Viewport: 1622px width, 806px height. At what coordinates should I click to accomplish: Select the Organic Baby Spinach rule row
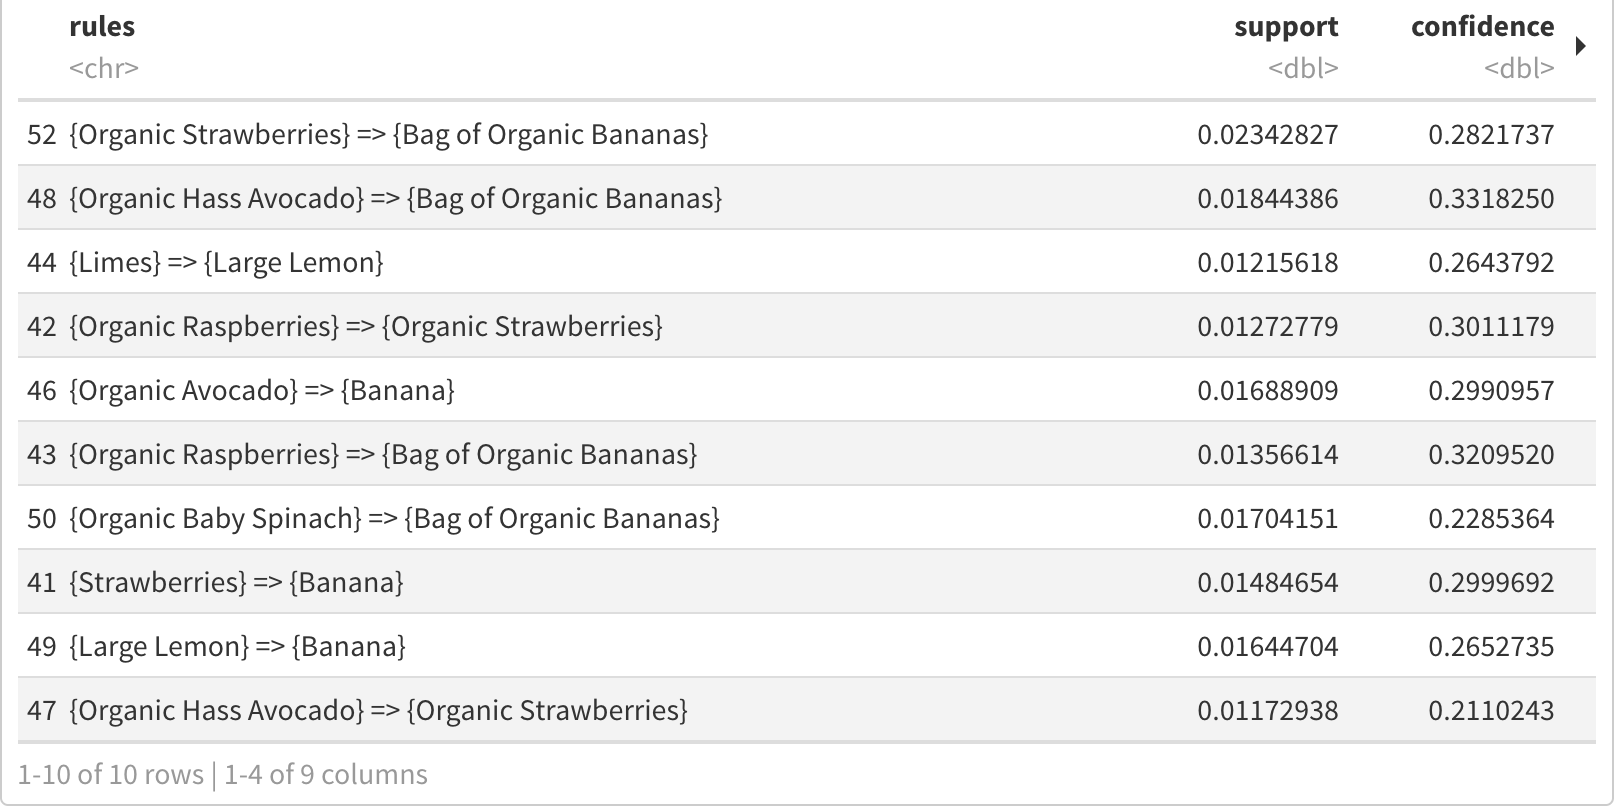[806, 518]
